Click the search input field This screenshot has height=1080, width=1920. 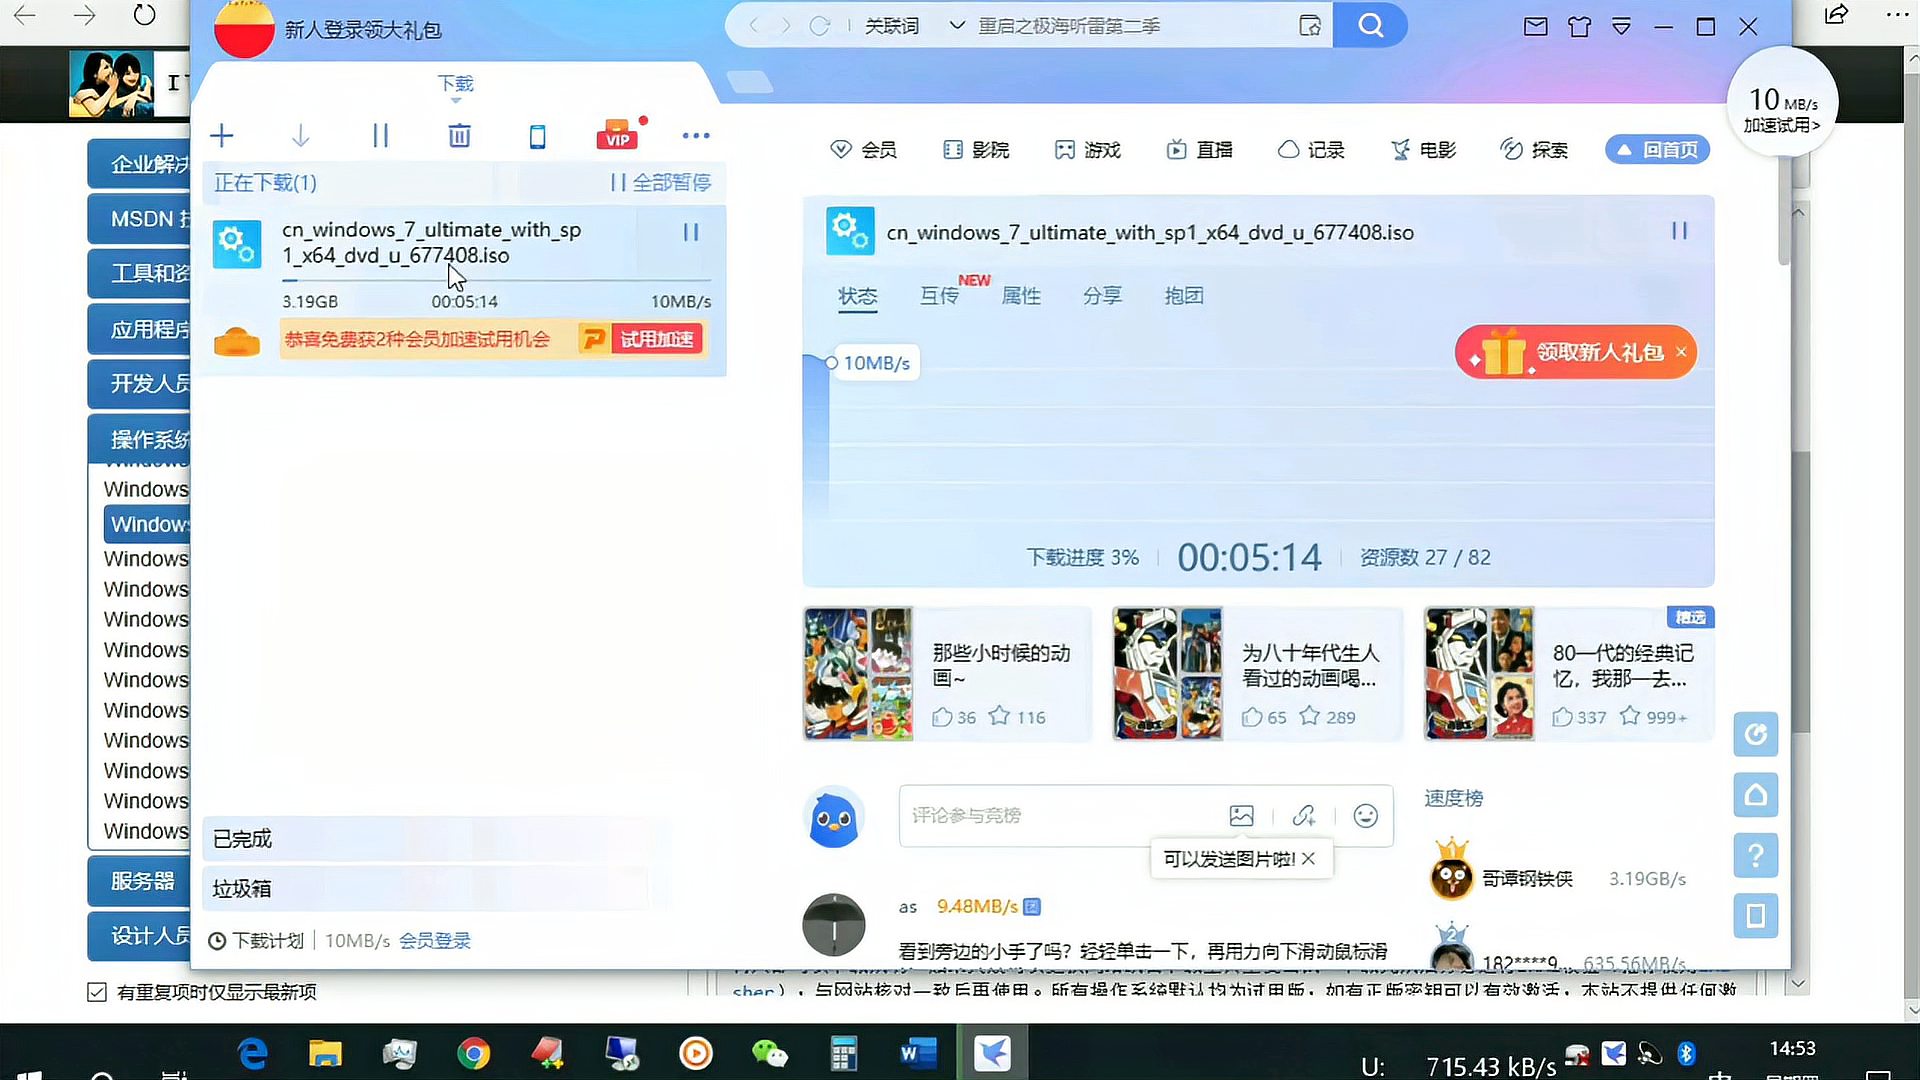(1130, 26)
